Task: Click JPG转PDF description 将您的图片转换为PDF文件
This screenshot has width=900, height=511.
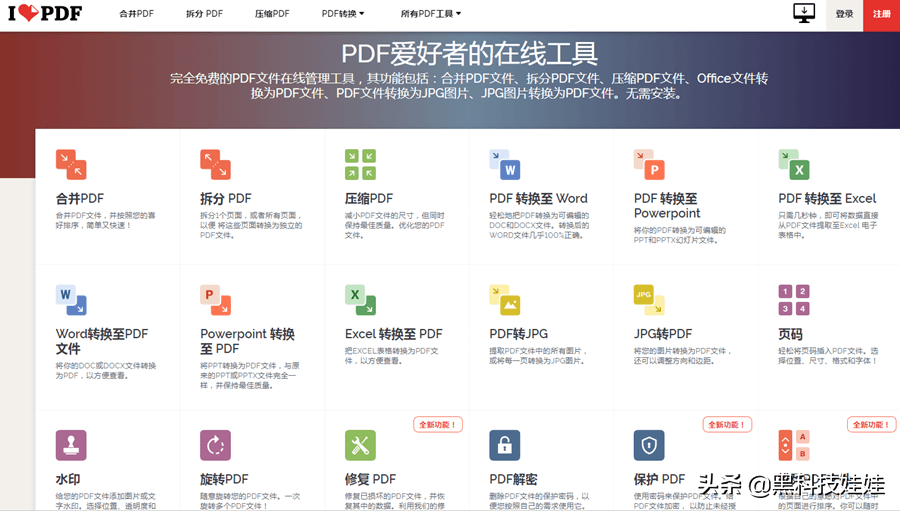Action: [x=683, y=355]
